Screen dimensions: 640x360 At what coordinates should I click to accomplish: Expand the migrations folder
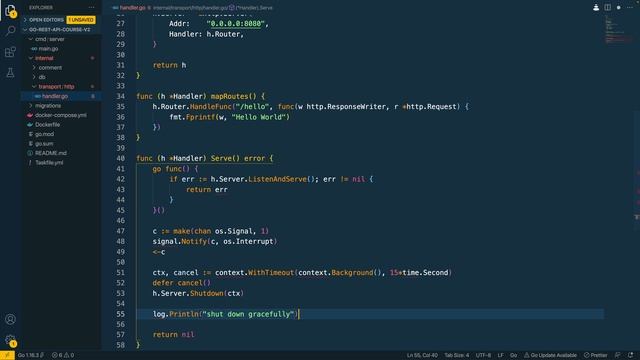(31, 105)
